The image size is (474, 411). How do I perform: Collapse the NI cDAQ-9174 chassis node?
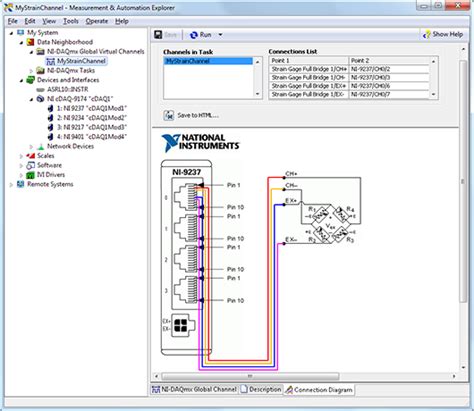click(32, 99)
